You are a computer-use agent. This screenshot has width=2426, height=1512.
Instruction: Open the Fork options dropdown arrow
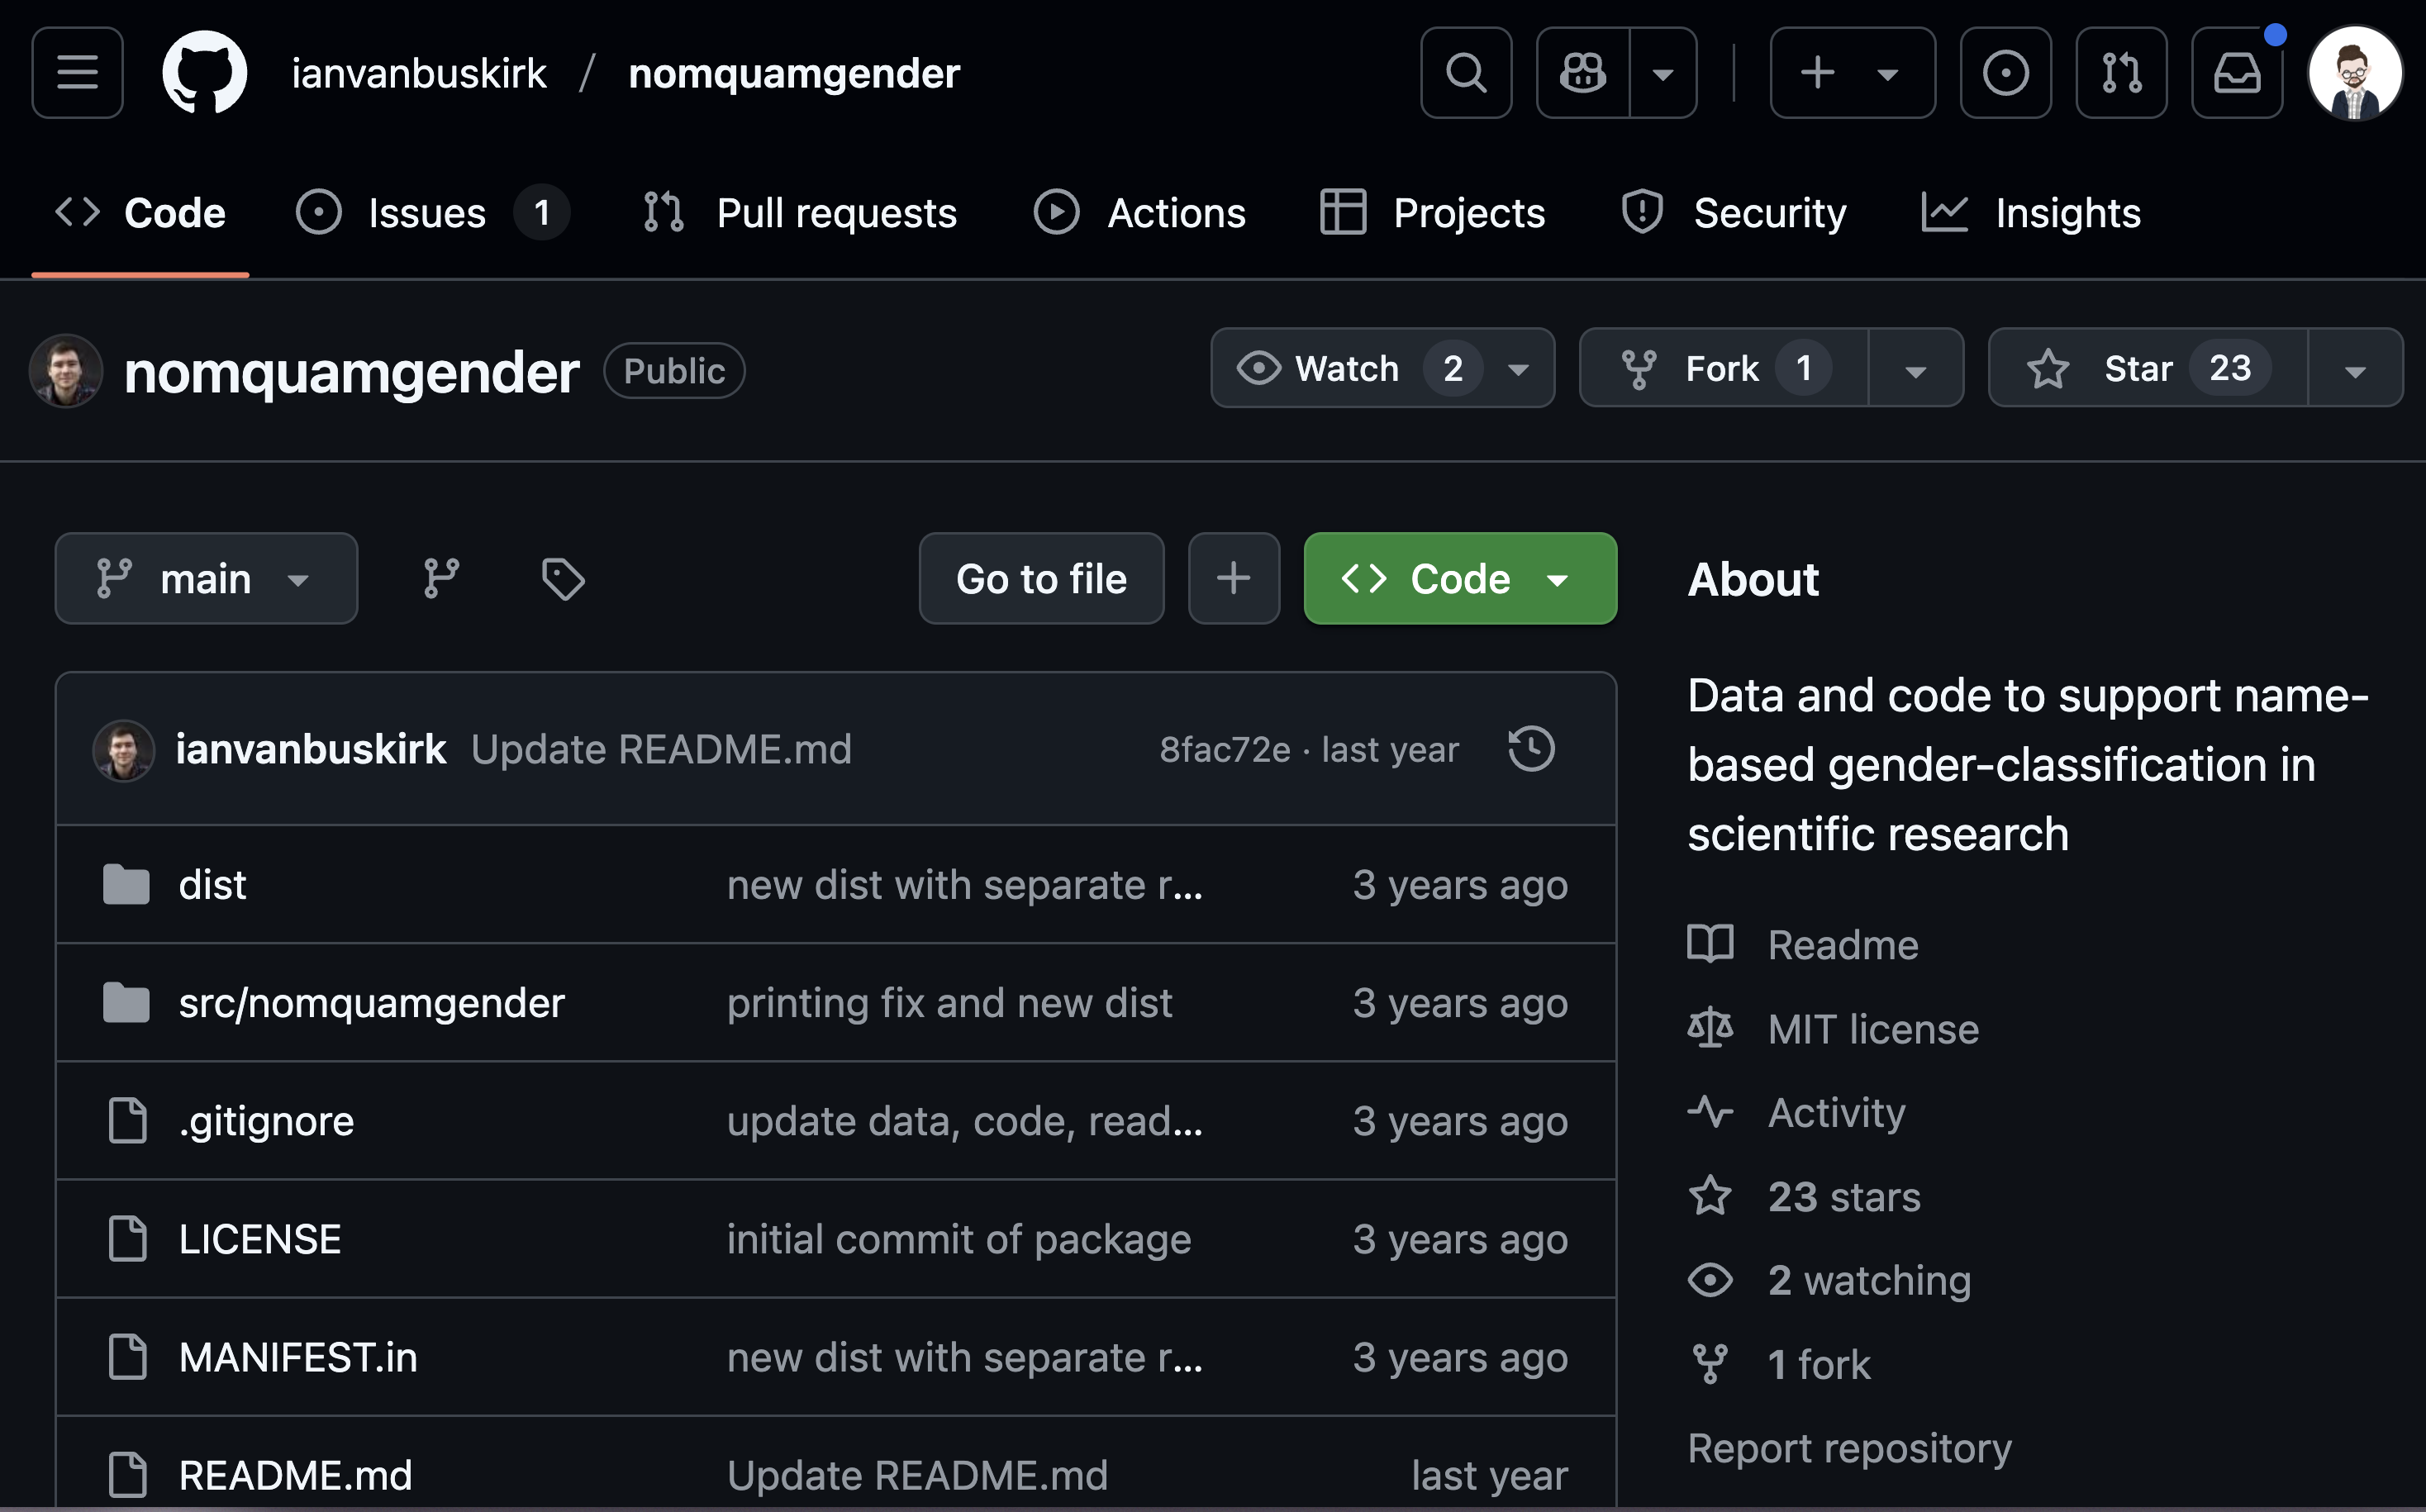[x=1915, y=370]
